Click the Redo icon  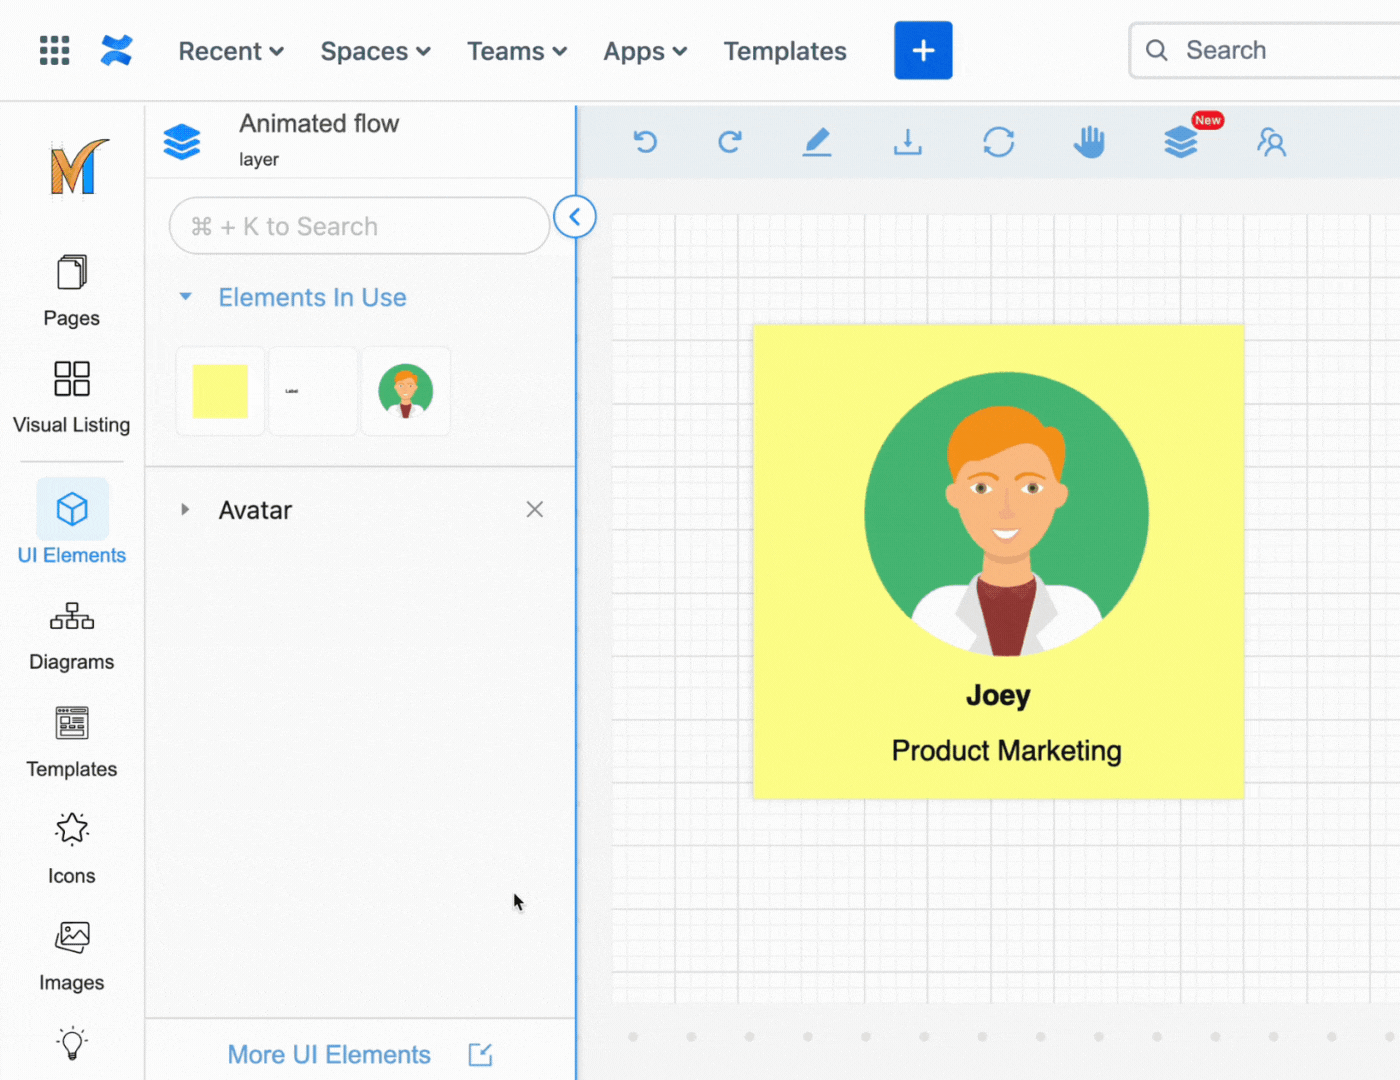coord(730,142)
